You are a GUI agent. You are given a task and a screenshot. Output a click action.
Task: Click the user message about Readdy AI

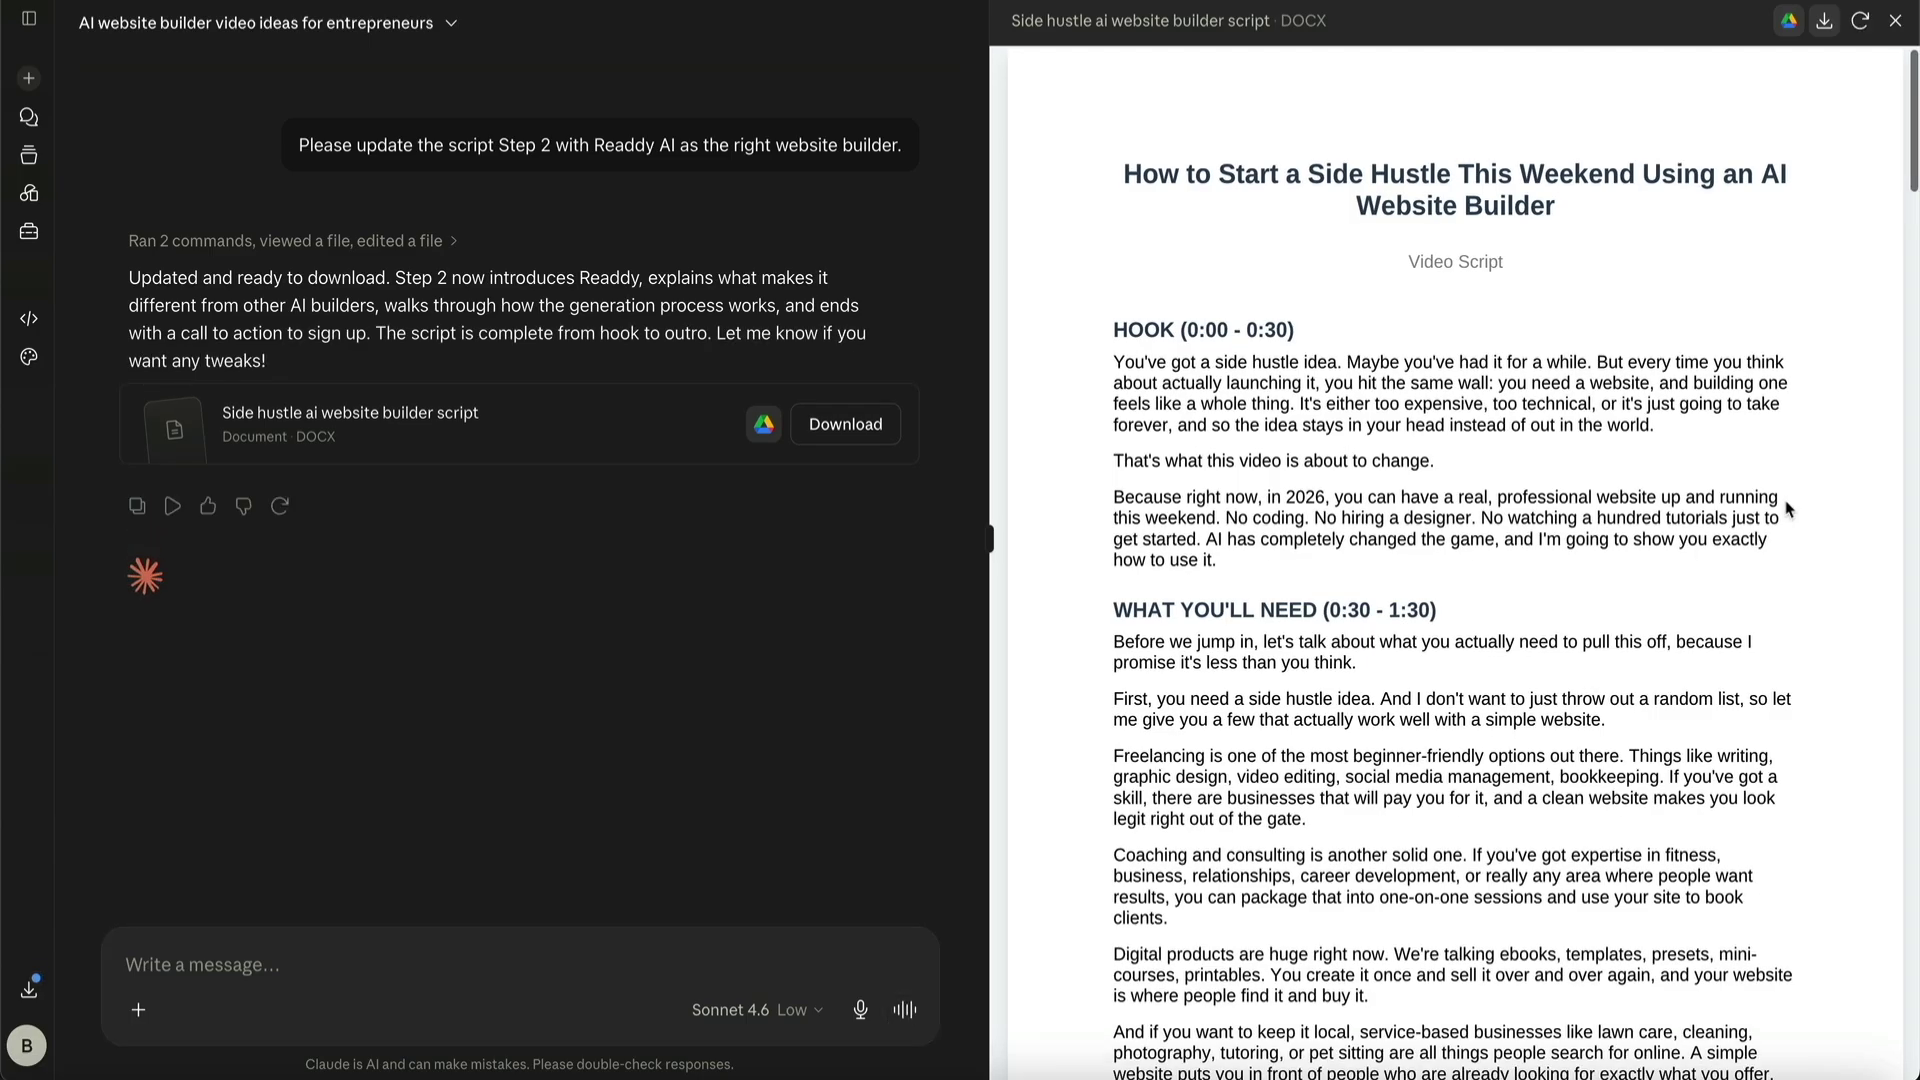tap(600, 145)
